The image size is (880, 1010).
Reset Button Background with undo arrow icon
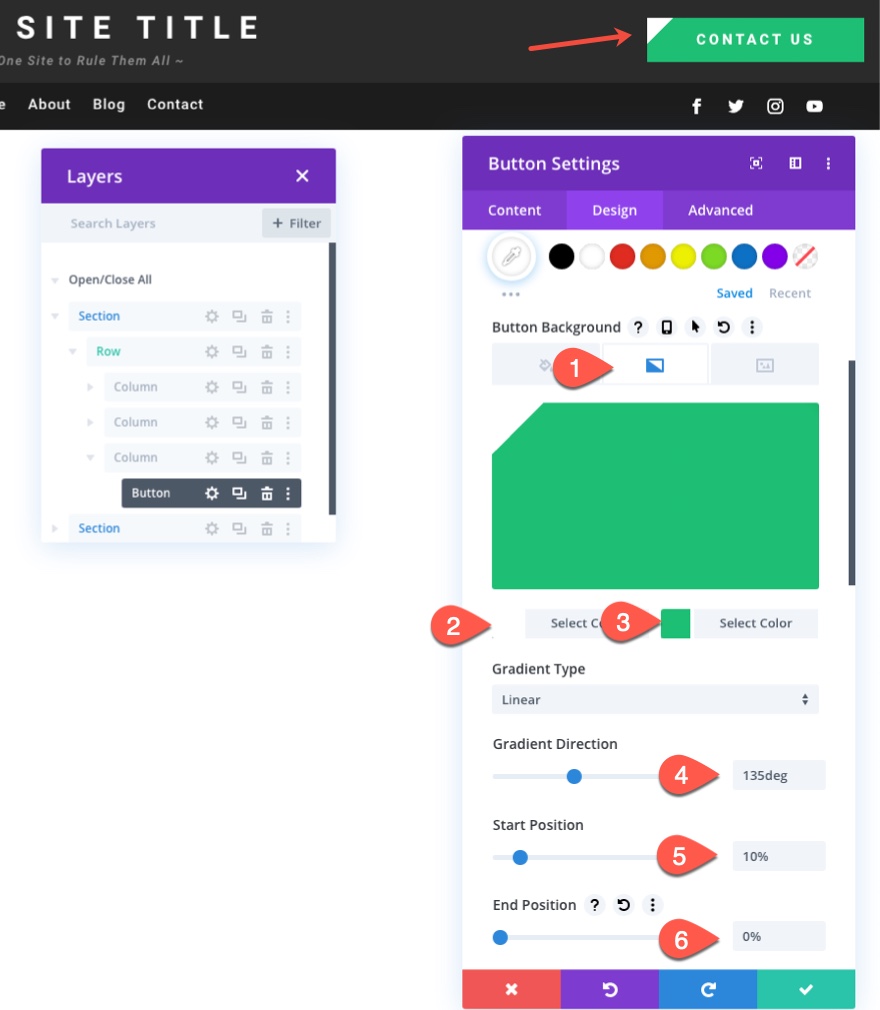coord(723,327)
